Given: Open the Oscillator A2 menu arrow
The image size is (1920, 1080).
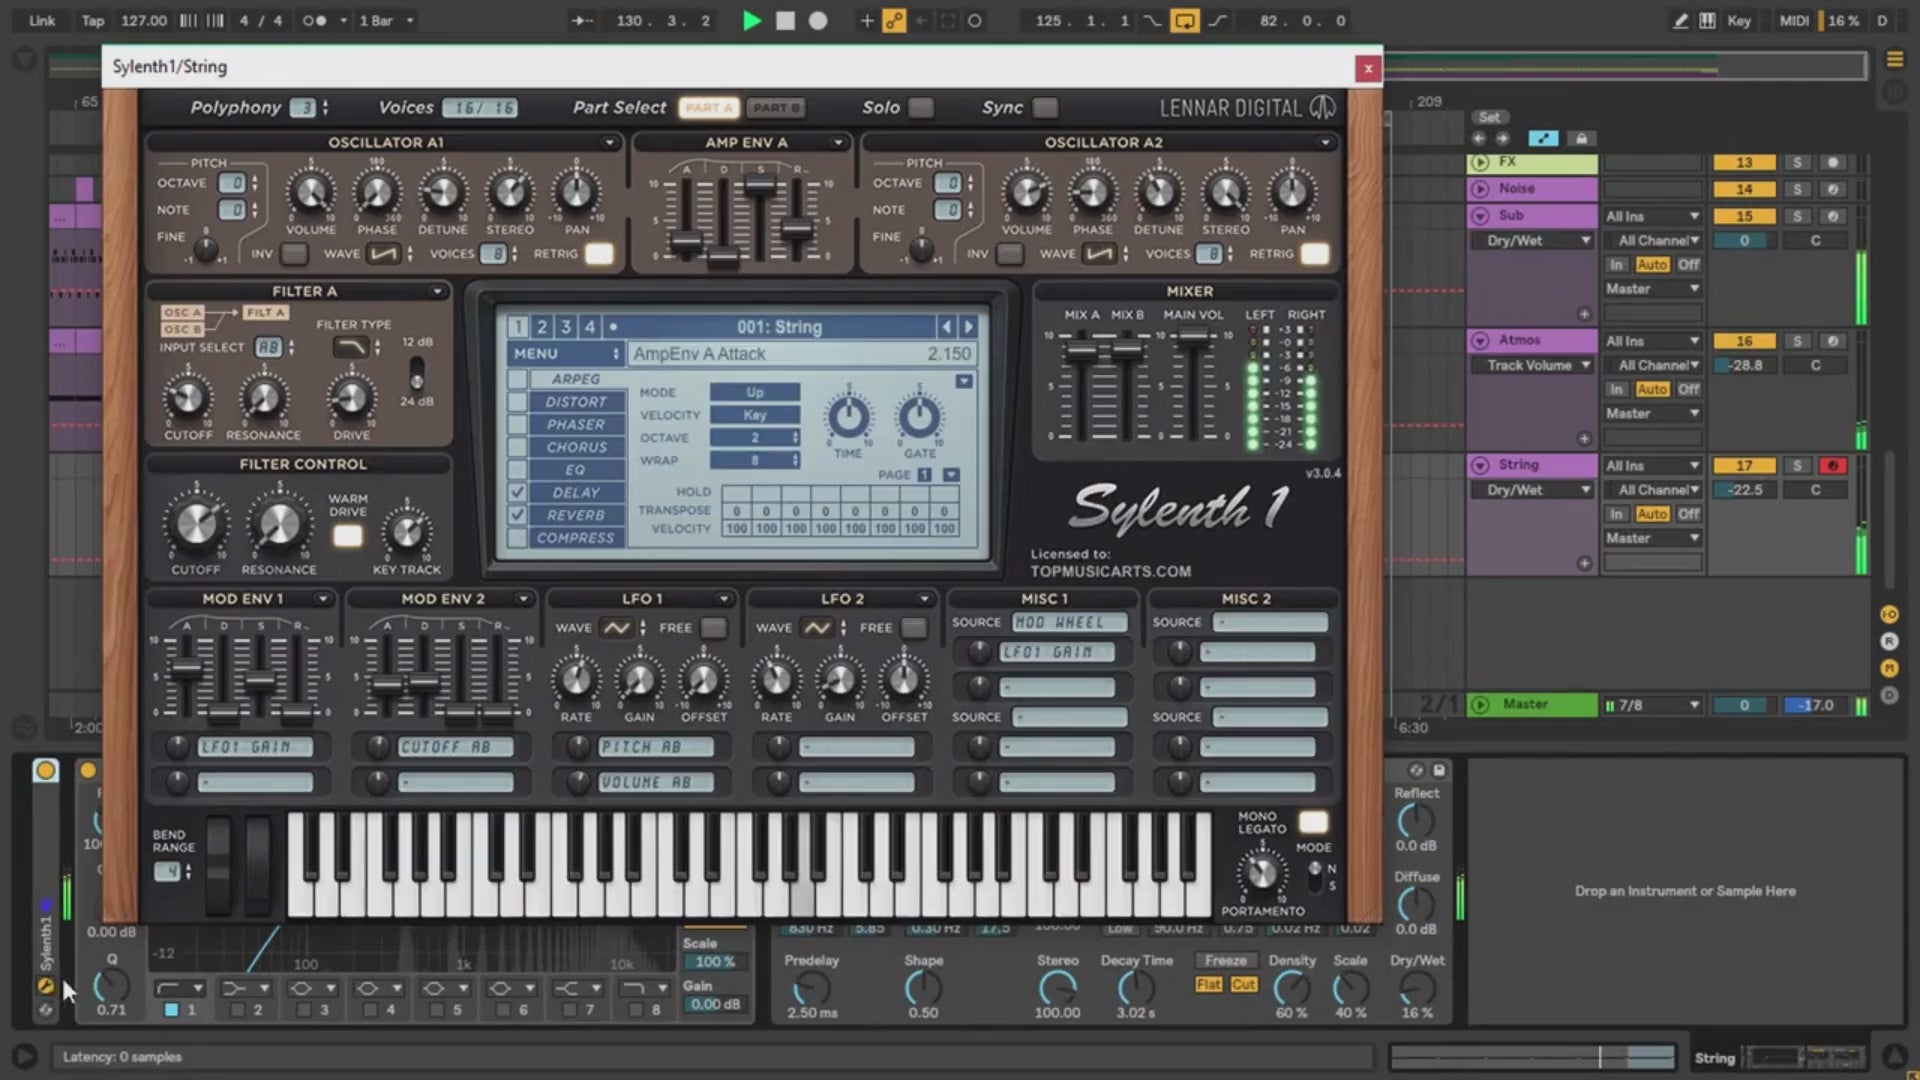Looking at the screenshot, I should coord(1325,143).
